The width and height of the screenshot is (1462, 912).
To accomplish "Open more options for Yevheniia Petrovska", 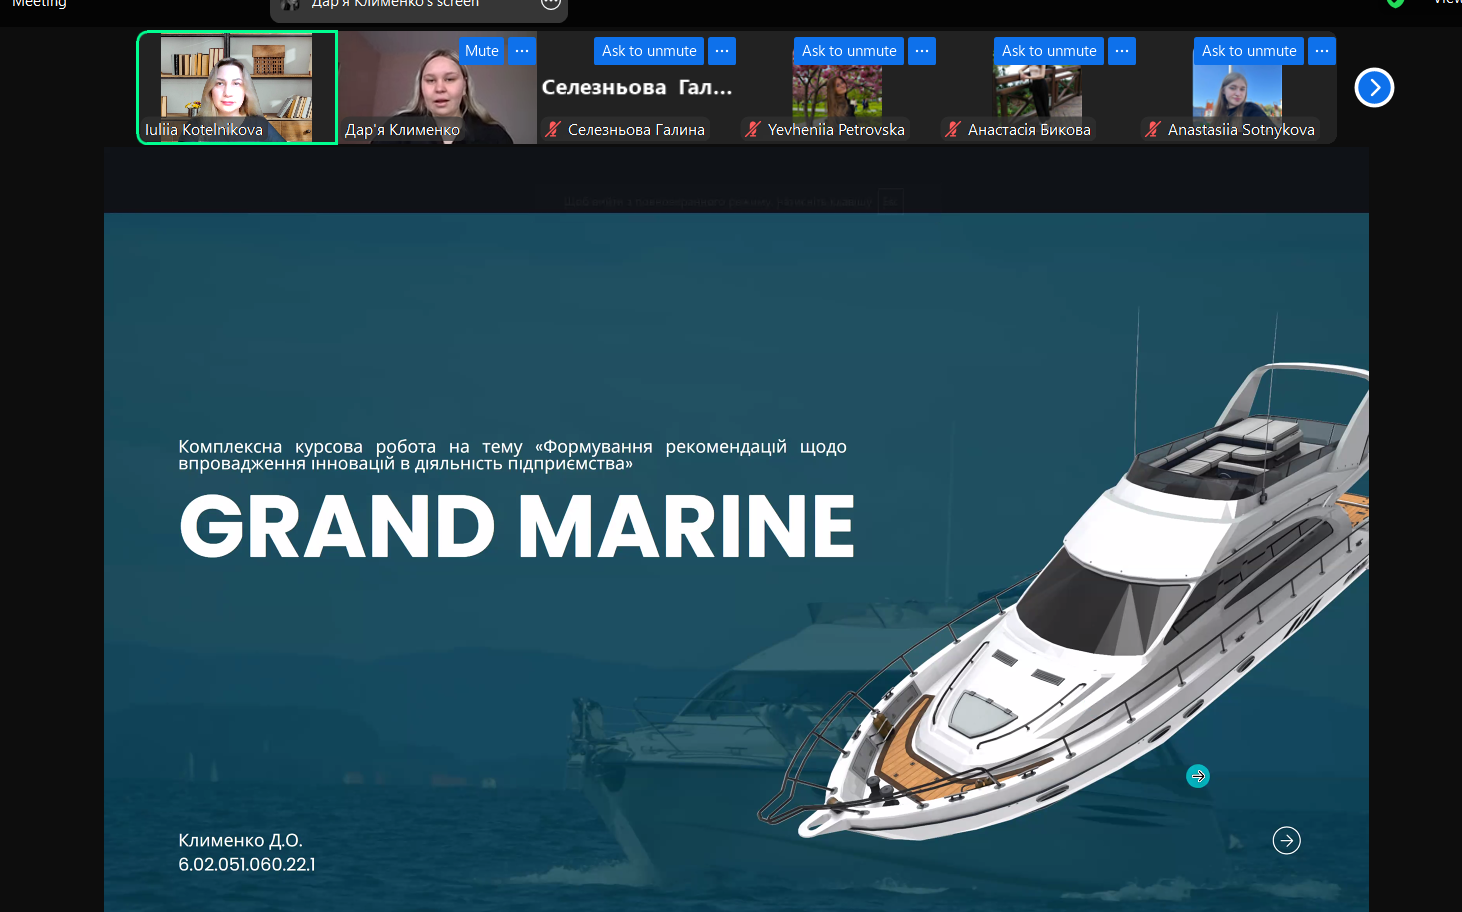I will point(922,51).
